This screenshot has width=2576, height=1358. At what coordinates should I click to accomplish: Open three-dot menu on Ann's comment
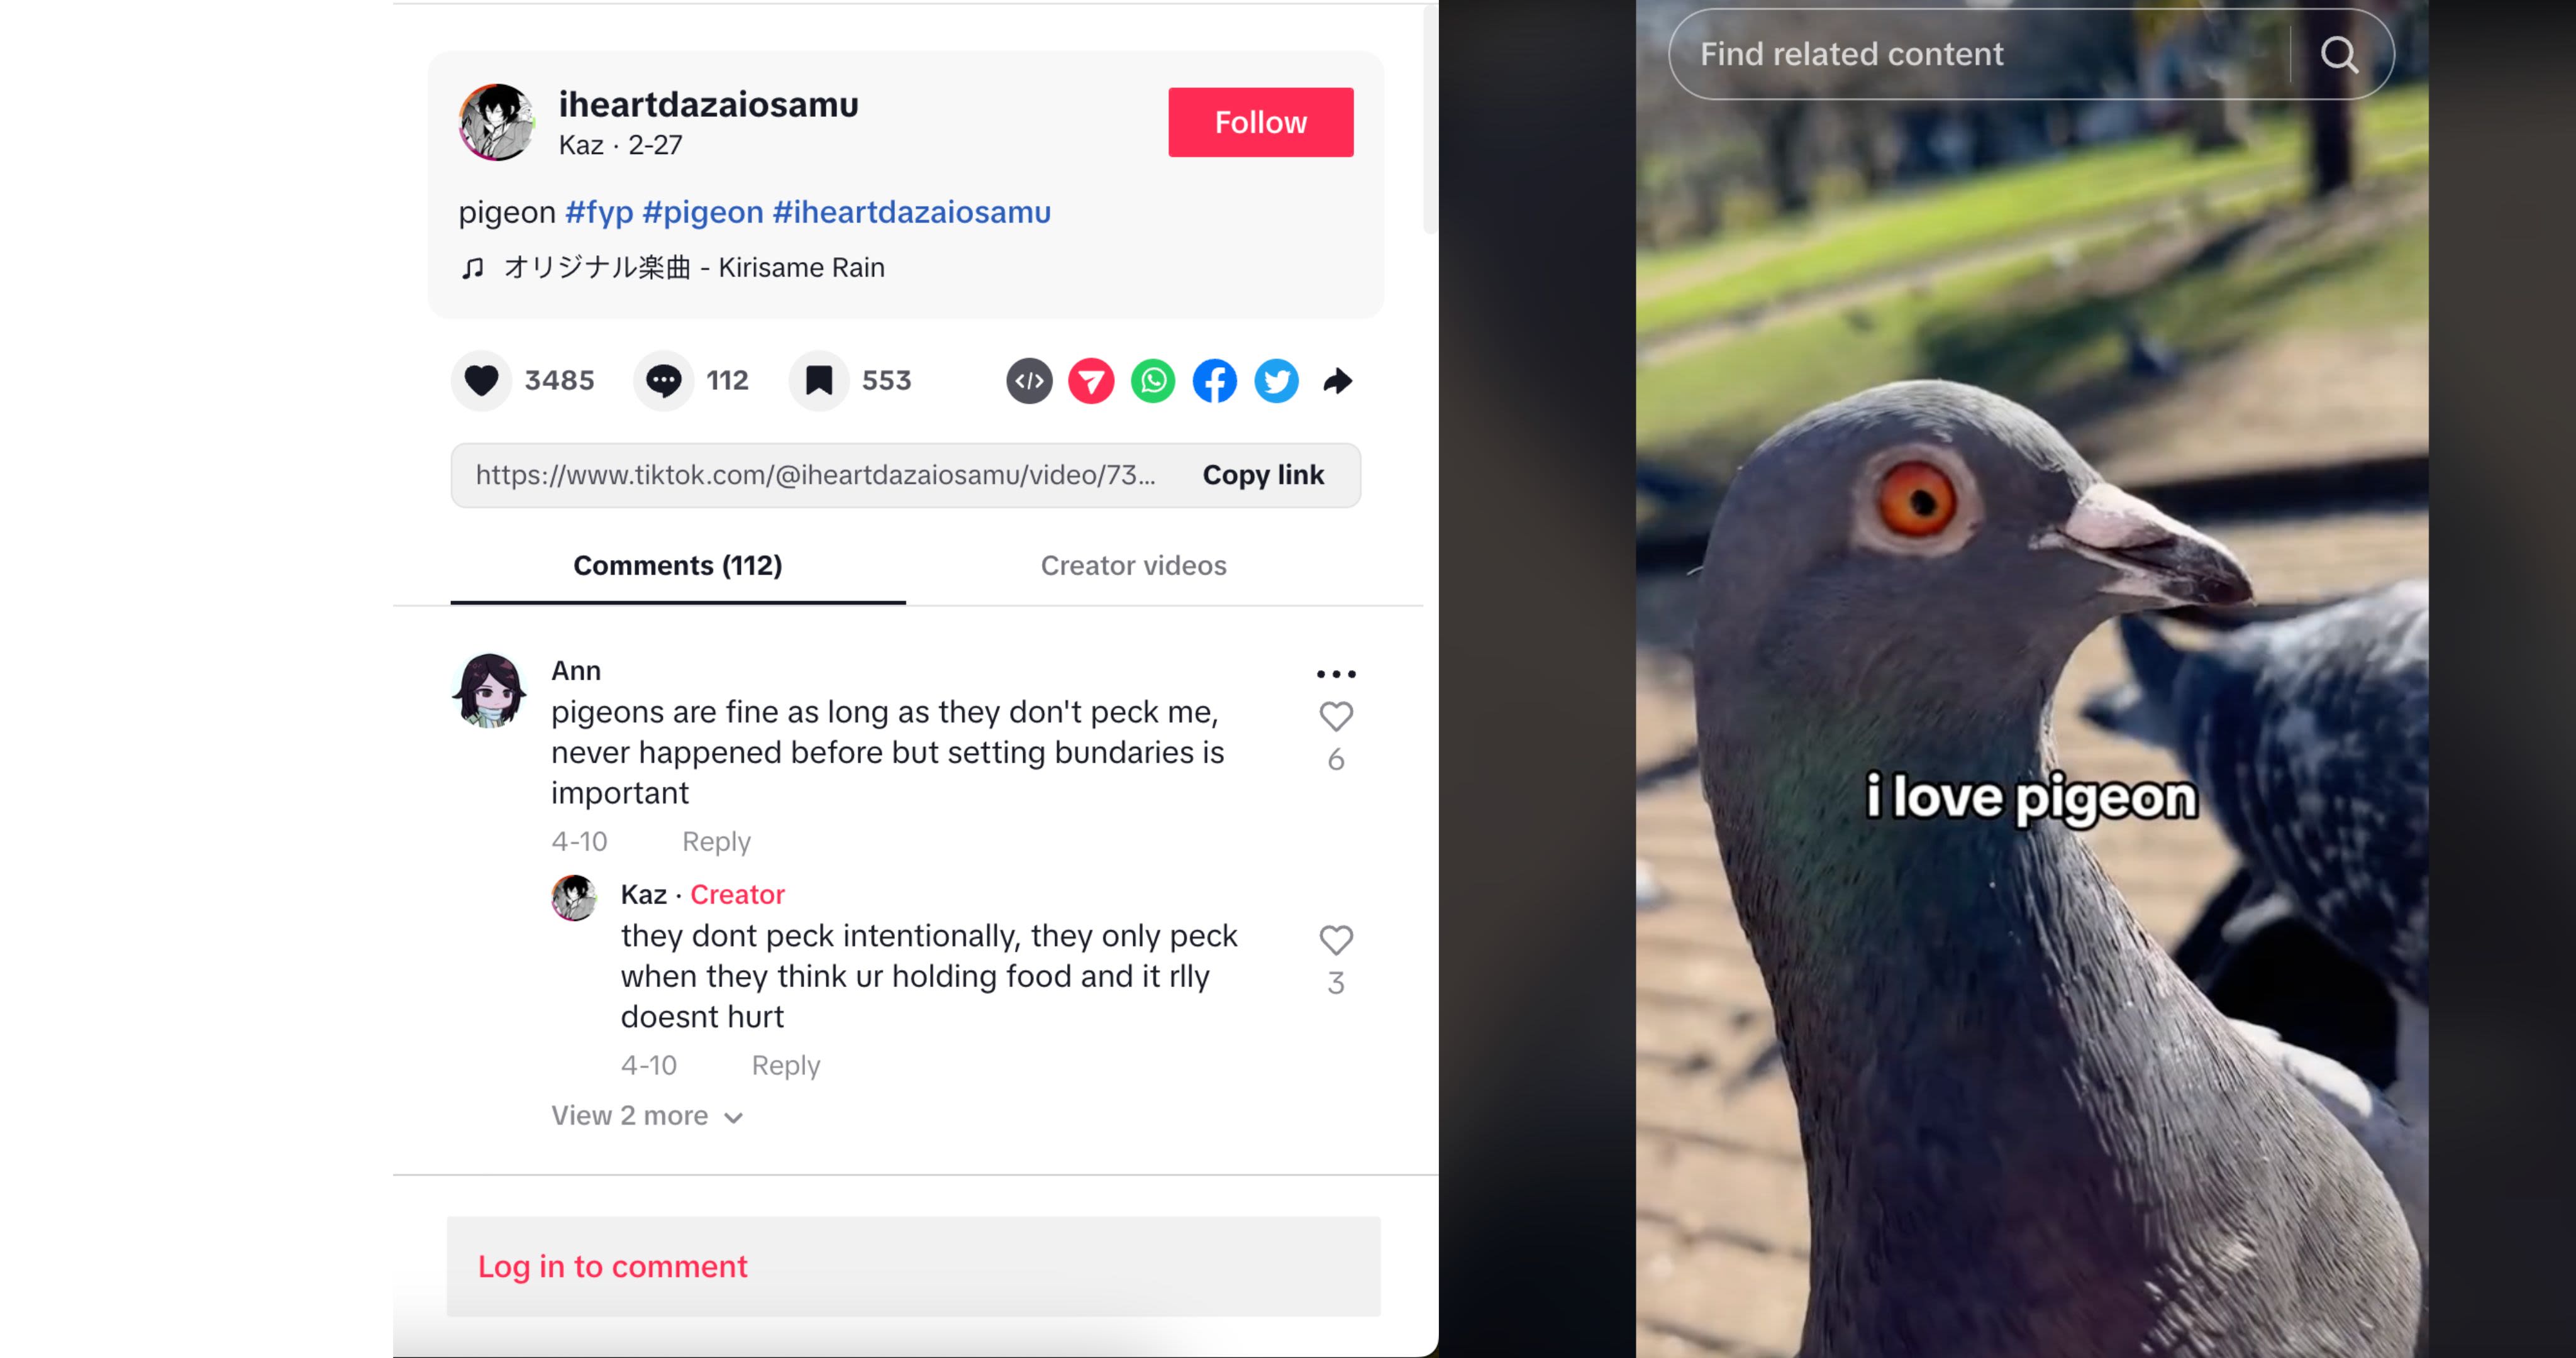(x=1336, y=674)
